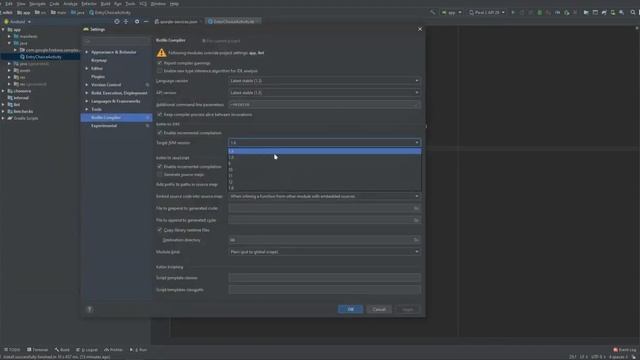
Task: Toggle Copy library runtime files checkbox
Action: coord(160,230)
